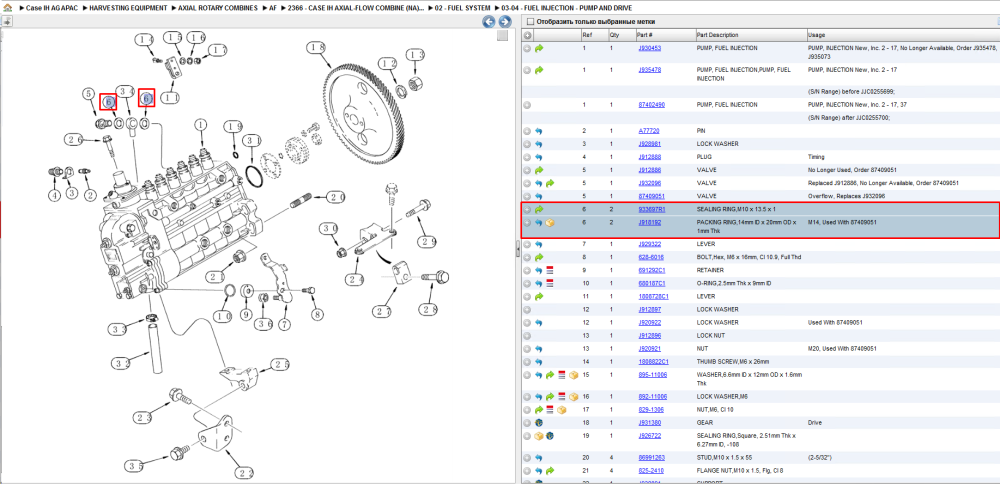Click blue arrow in 87409051 VALVE row

[x=539, y=196]
